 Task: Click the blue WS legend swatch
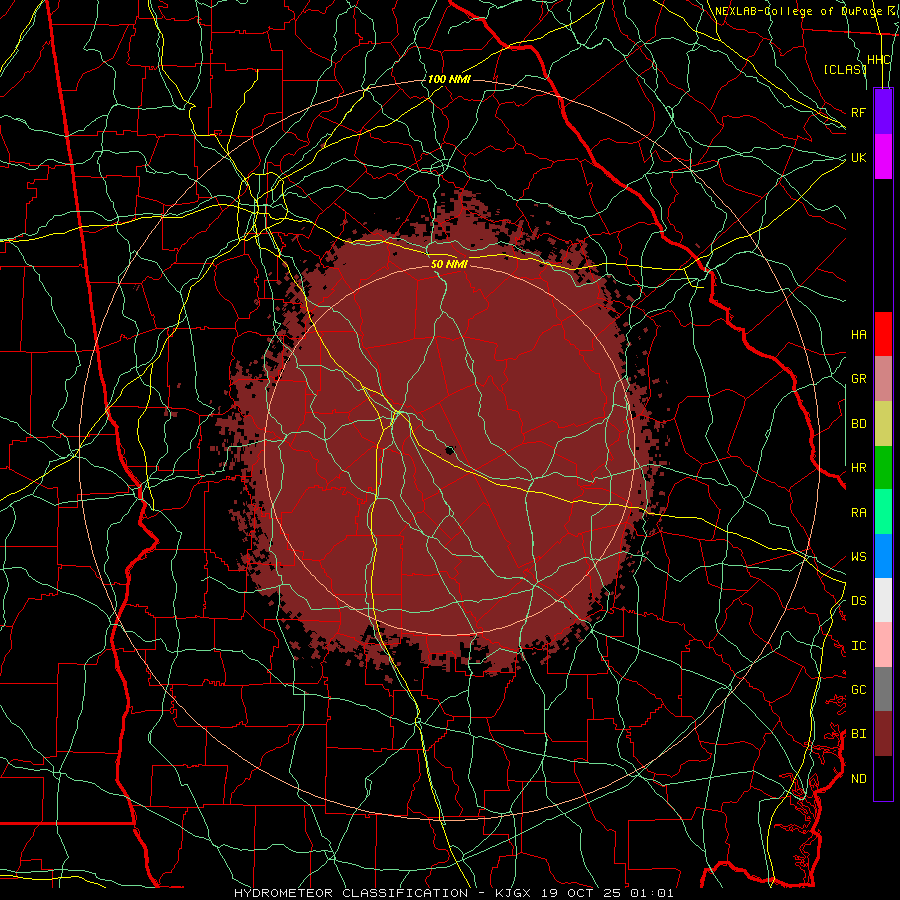click(883, 556)
